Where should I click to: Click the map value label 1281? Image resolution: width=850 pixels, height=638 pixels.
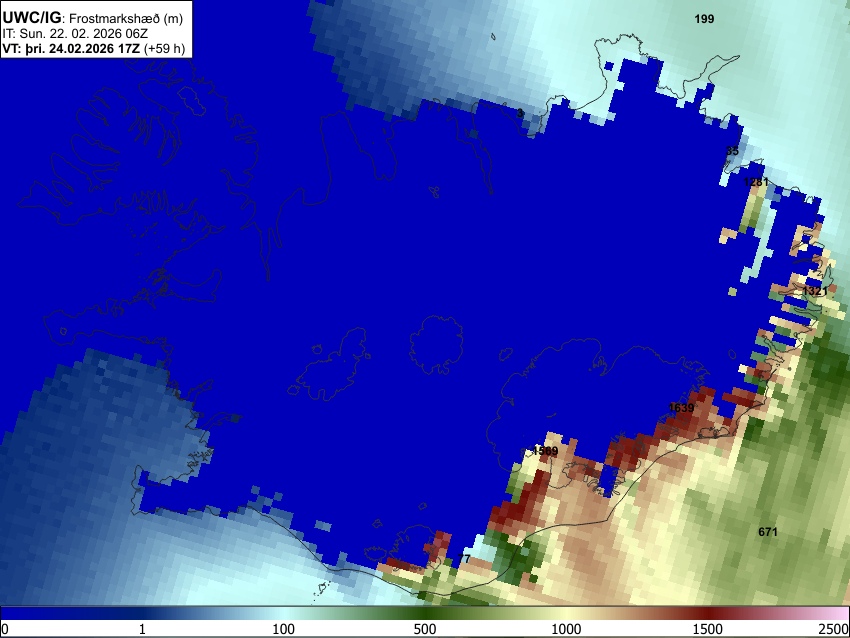point(756,182)
